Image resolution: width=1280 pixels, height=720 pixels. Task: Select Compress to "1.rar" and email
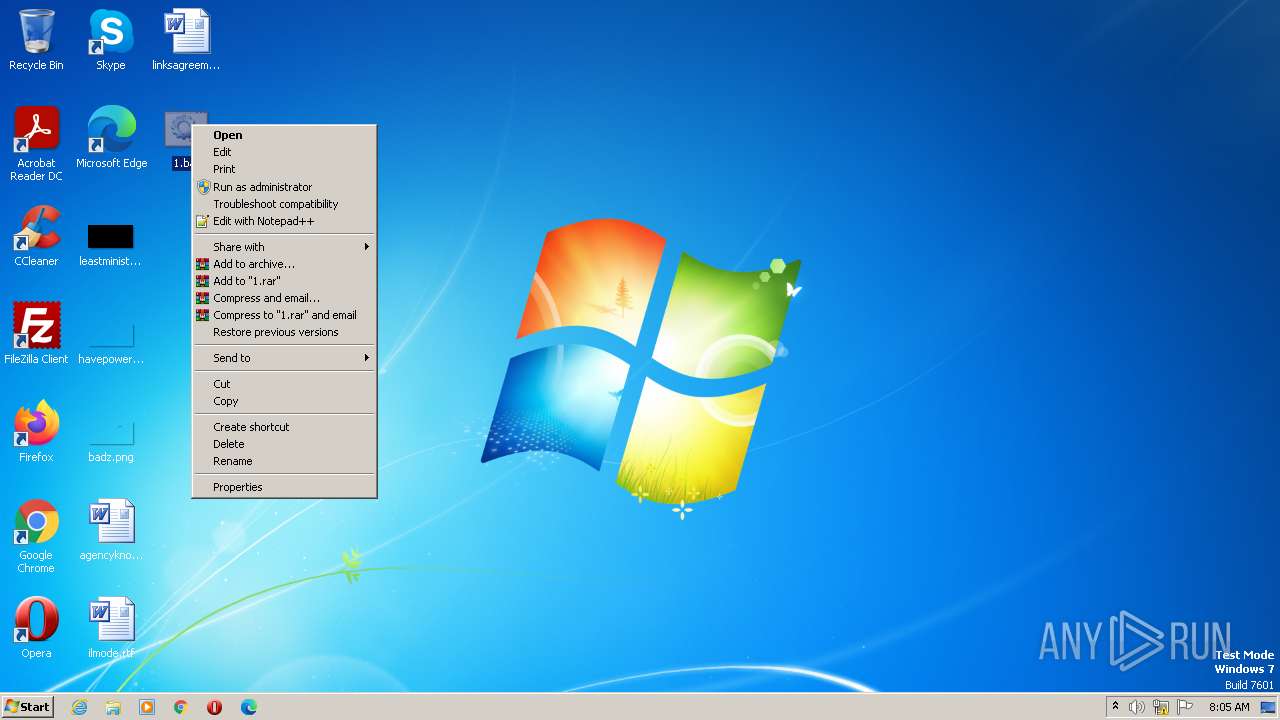click(284, 315)
